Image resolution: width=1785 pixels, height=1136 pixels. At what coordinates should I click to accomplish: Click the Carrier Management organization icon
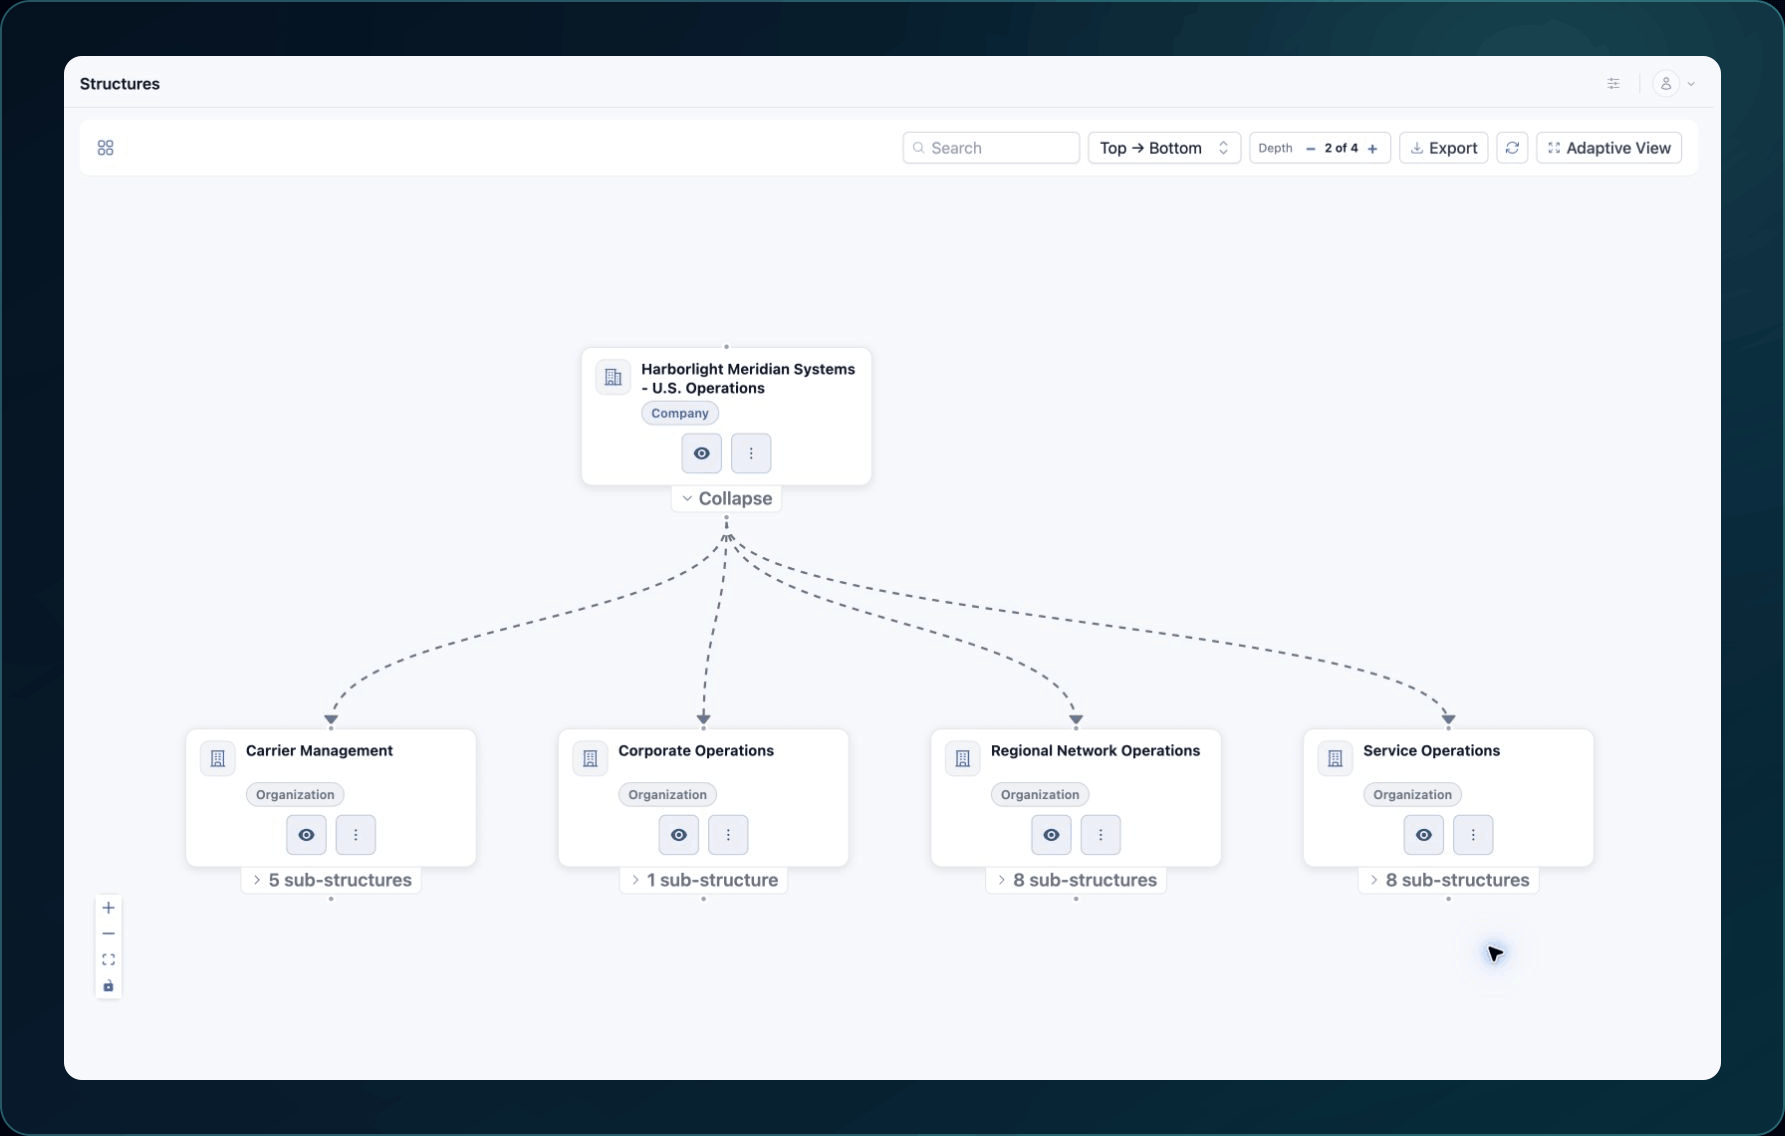218,759
